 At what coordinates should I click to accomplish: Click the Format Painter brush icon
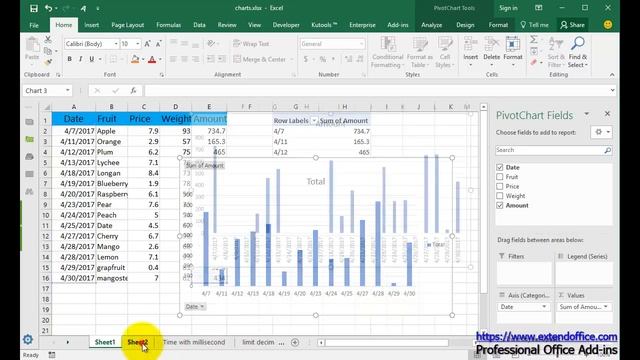click(x=48, y=62)
